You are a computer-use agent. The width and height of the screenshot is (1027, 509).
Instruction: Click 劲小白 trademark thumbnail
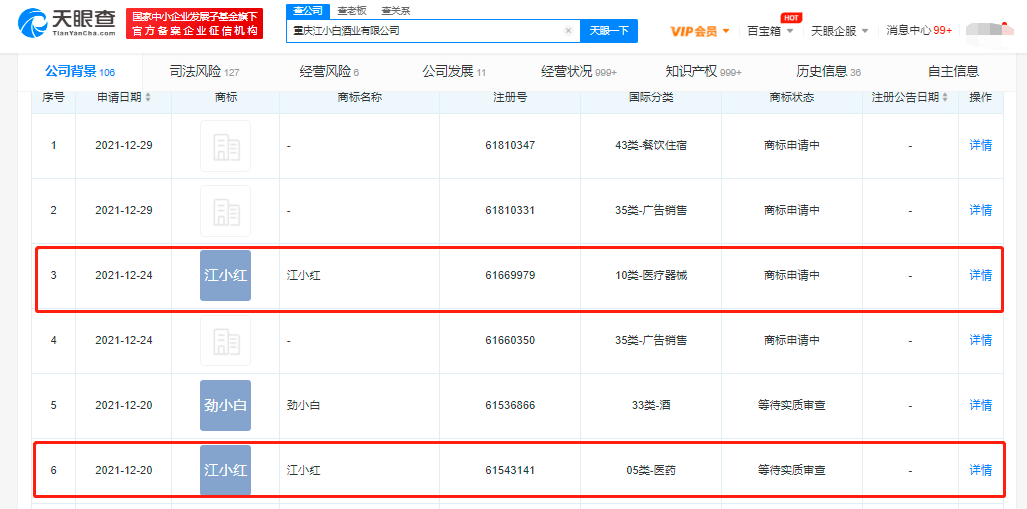[225, 405]
